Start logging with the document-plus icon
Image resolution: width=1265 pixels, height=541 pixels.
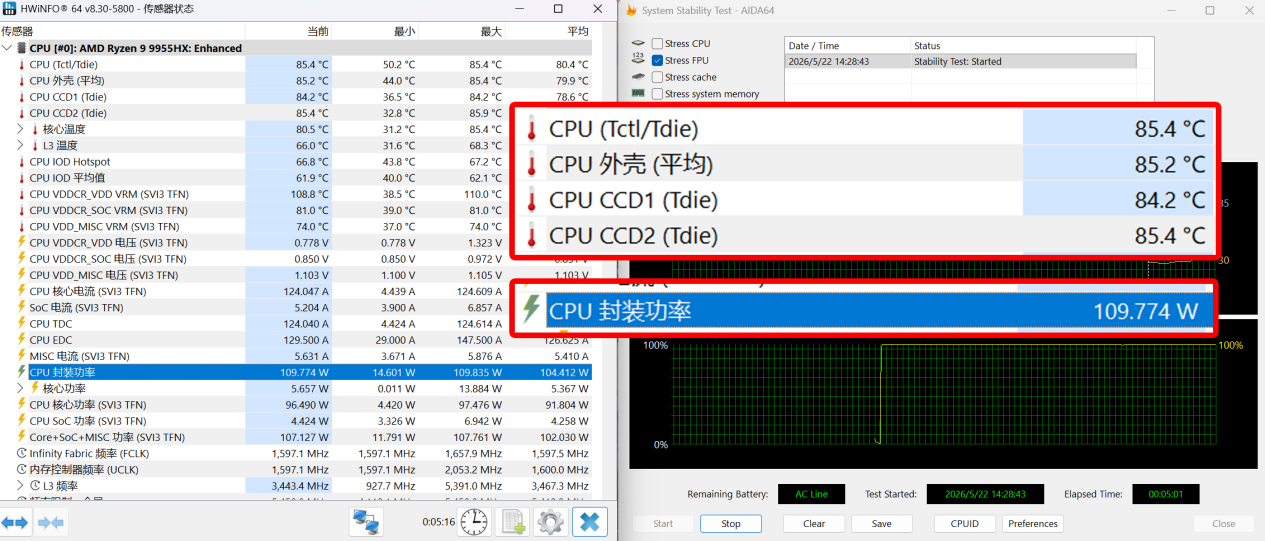514,522
